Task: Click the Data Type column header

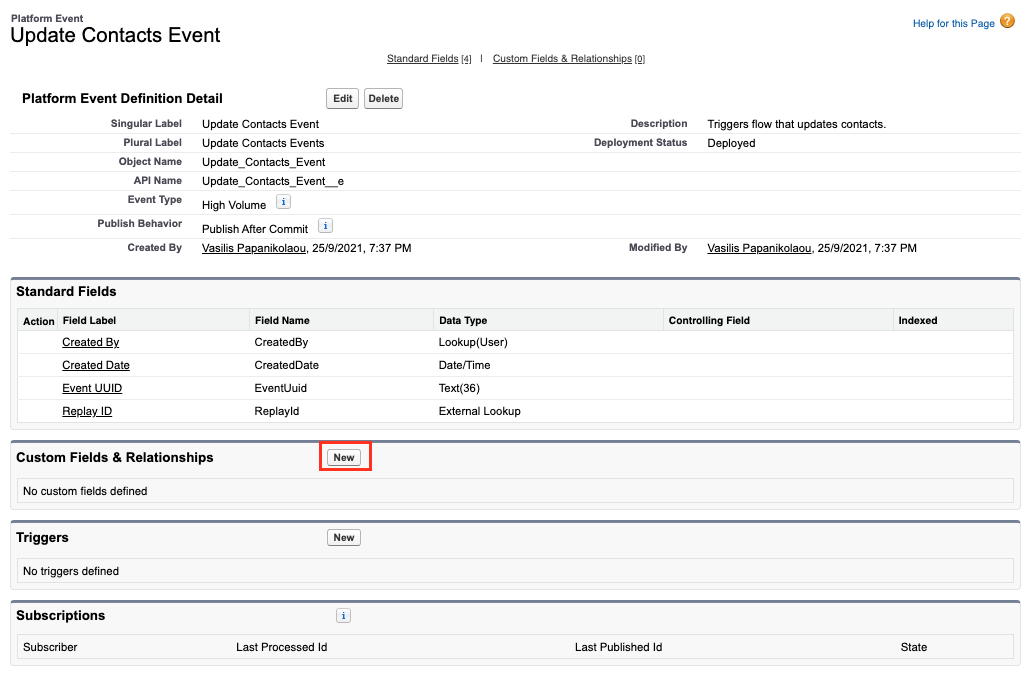Action: 463,320
